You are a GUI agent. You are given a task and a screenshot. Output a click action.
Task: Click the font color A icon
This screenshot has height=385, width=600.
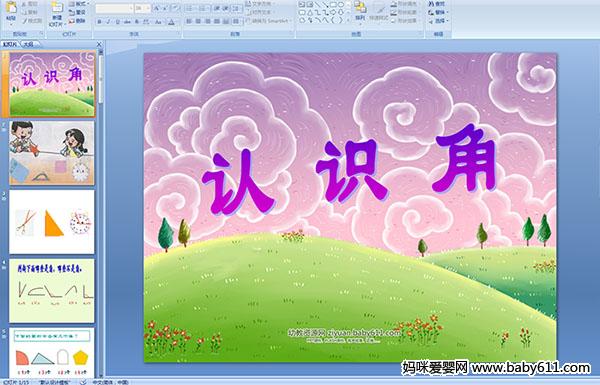171,22
